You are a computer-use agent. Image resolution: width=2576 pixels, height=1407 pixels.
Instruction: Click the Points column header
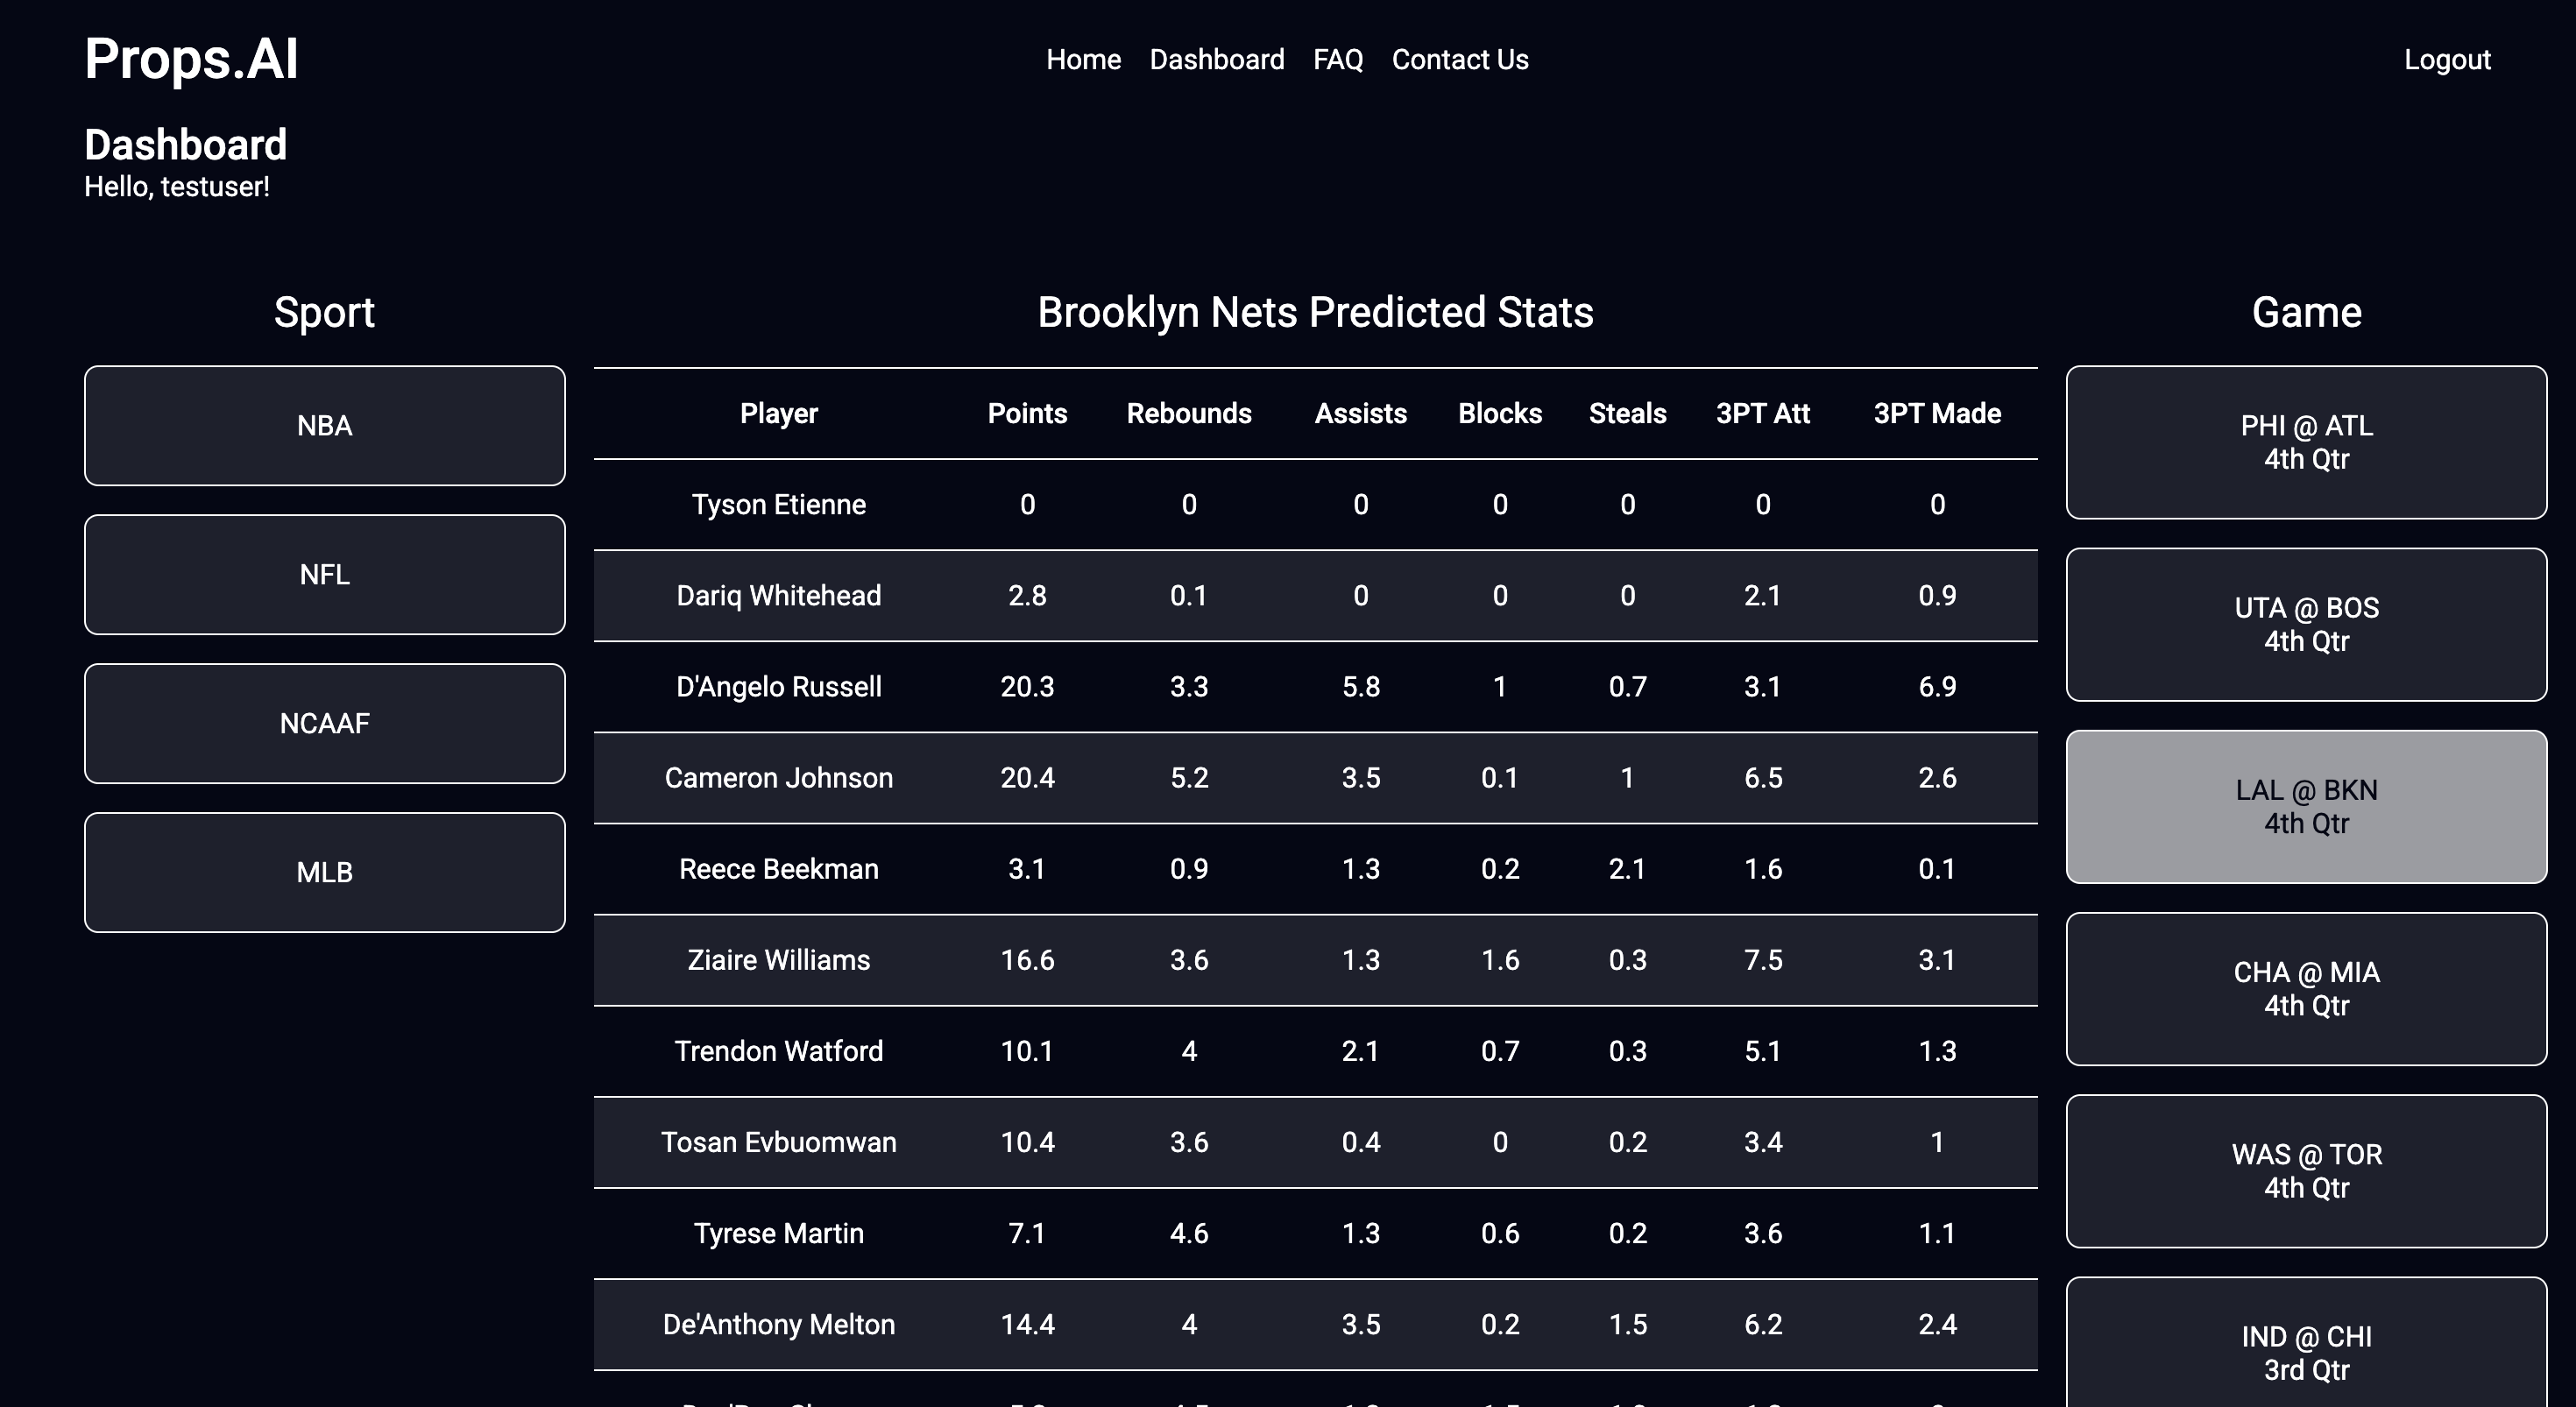coord(1027,414)
